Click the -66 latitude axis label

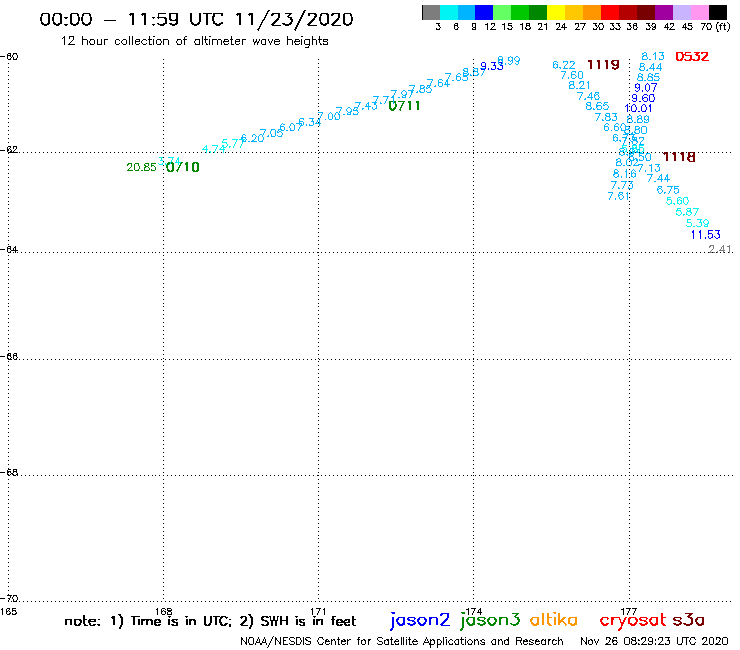click(x=9, y=356)
